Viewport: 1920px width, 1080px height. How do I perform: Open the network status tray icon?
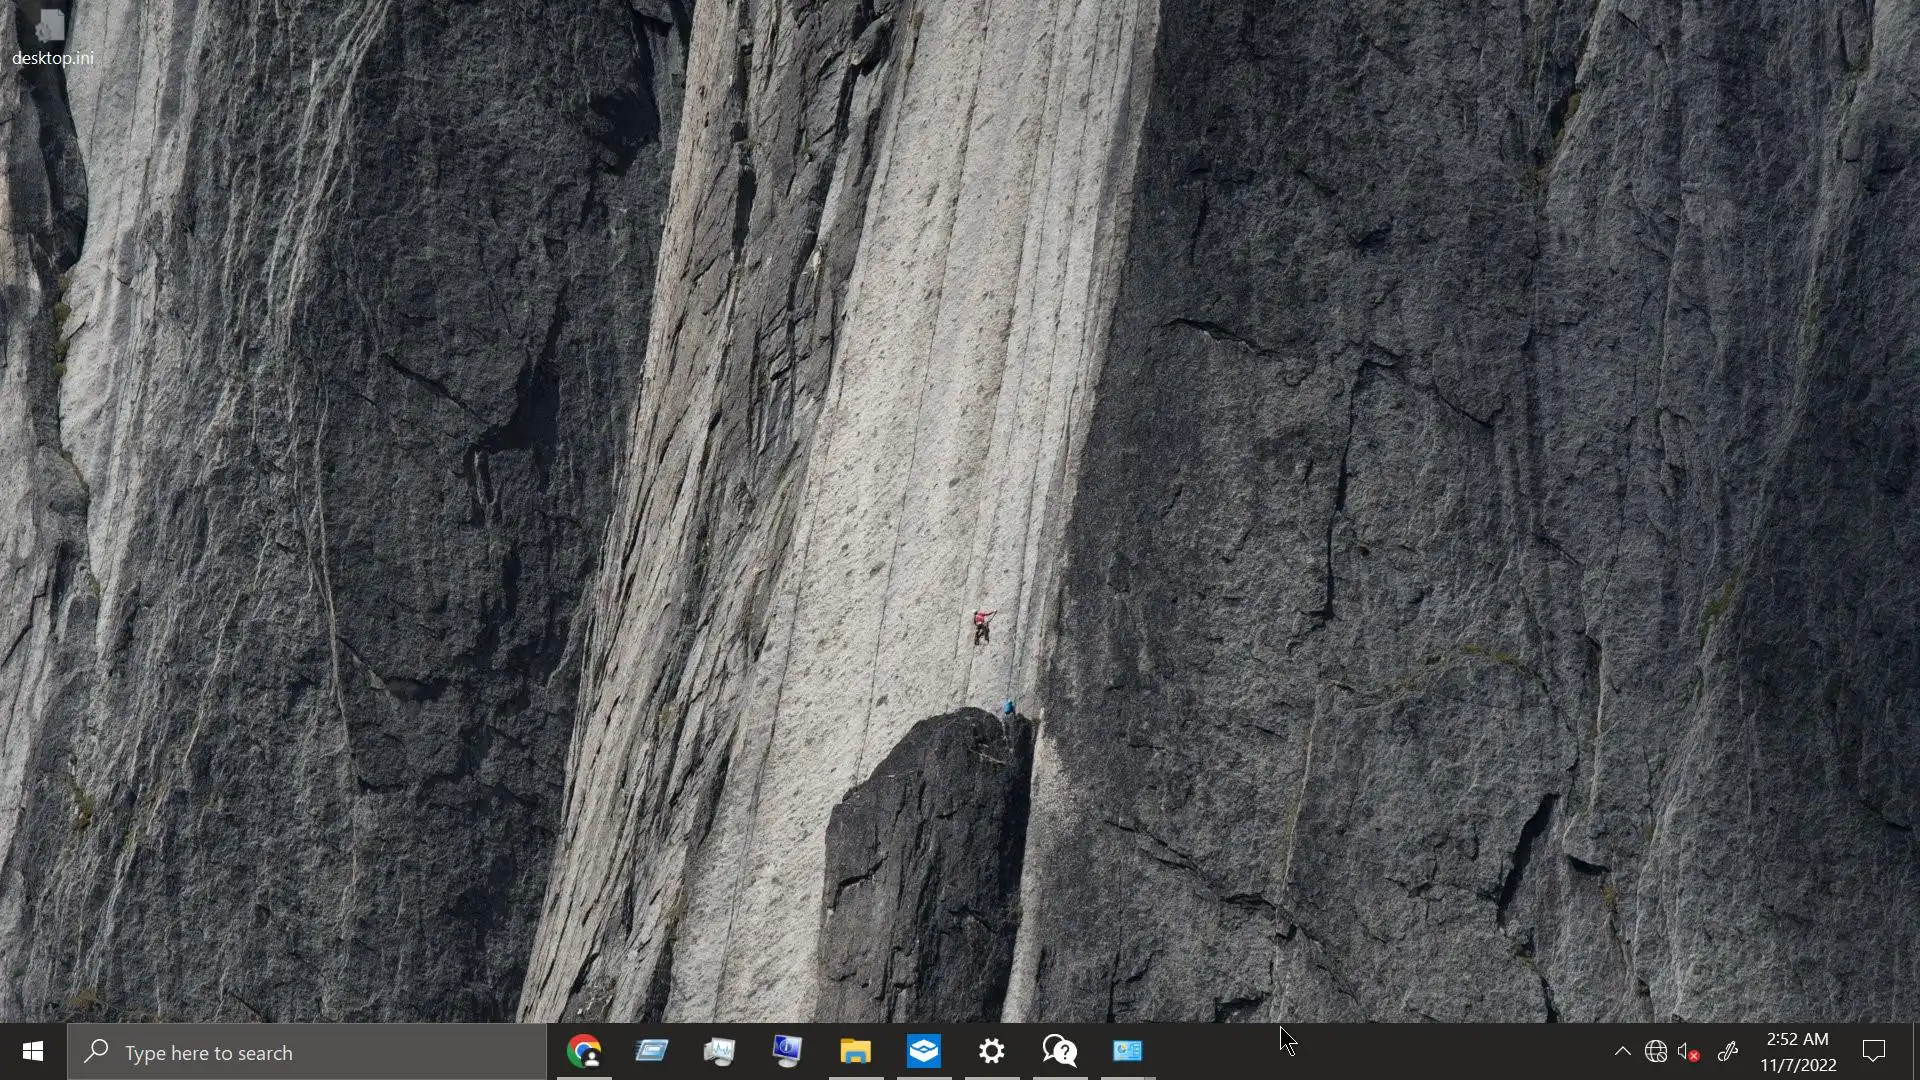pos(1656,1051)
